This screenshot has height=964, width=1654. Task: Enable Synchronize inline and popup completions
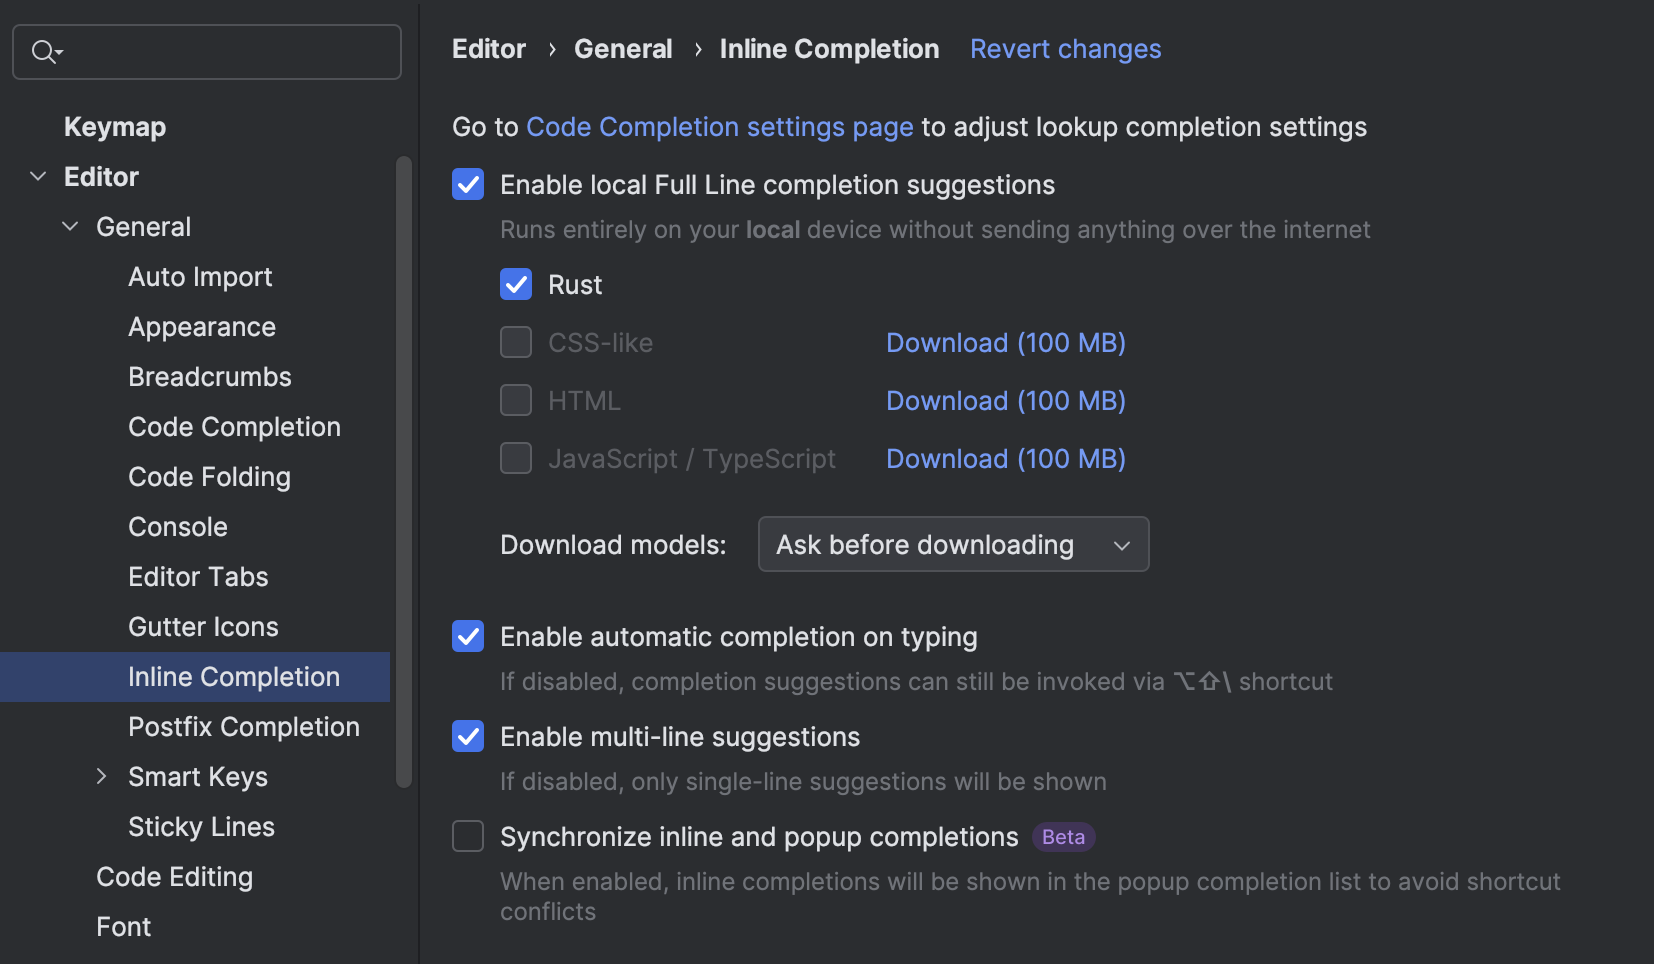tap(467, 836)
